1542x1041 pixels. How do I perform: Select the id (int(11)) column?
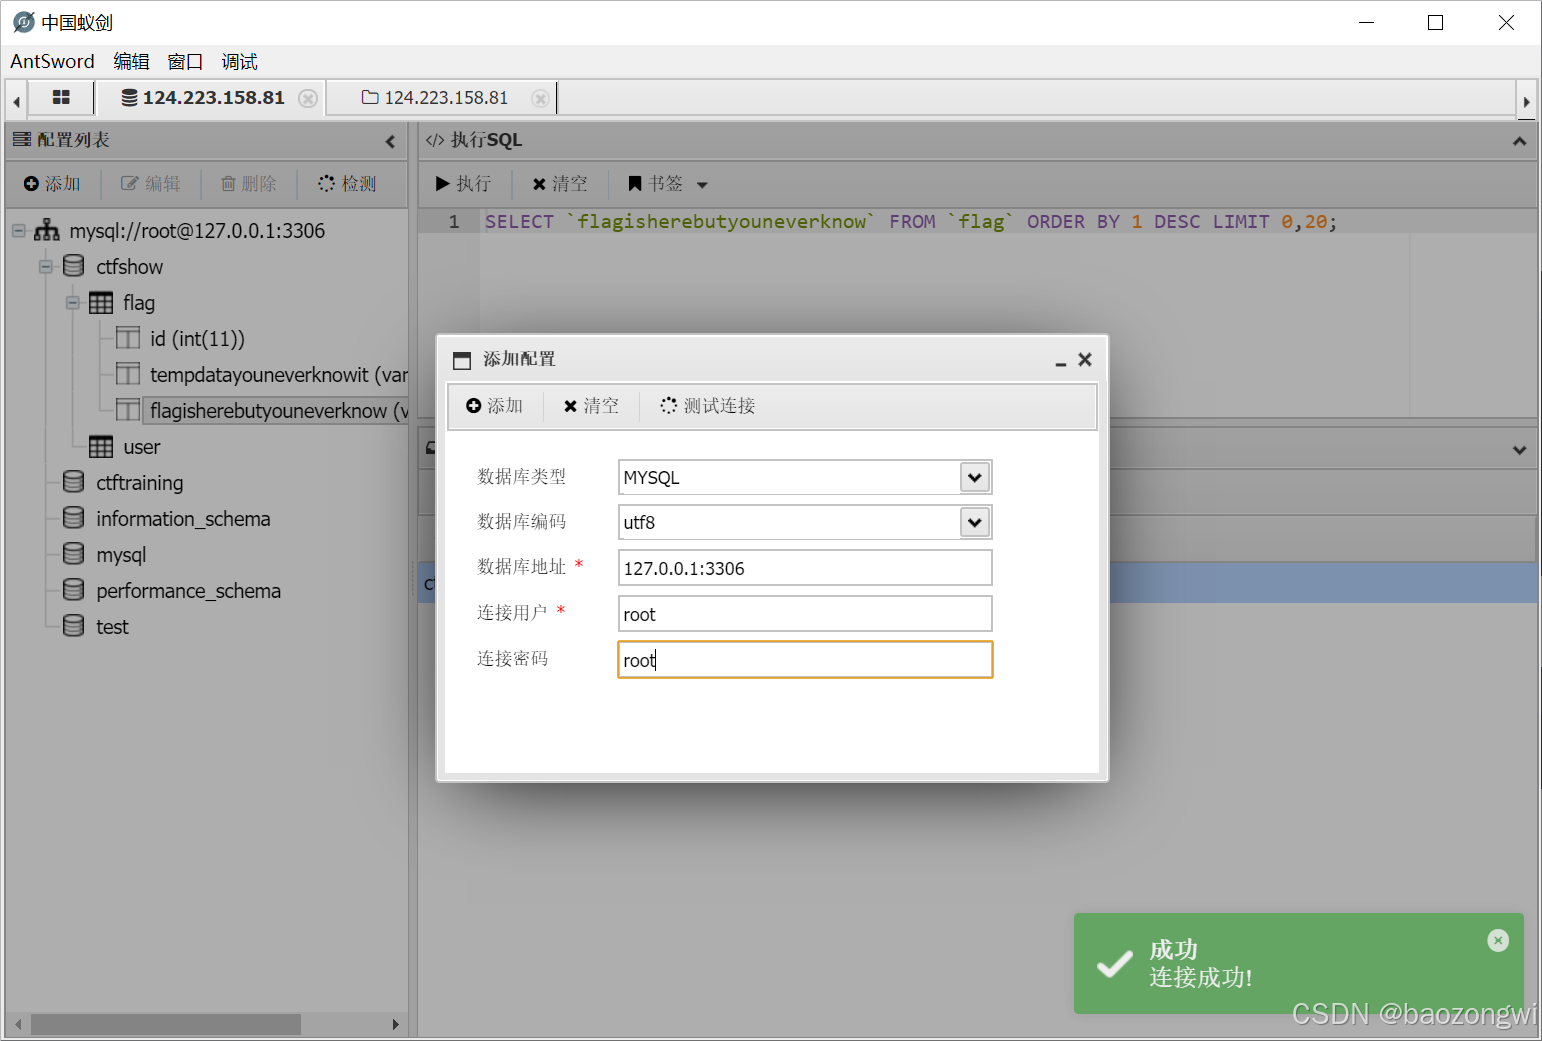click(x=197, y=339)
